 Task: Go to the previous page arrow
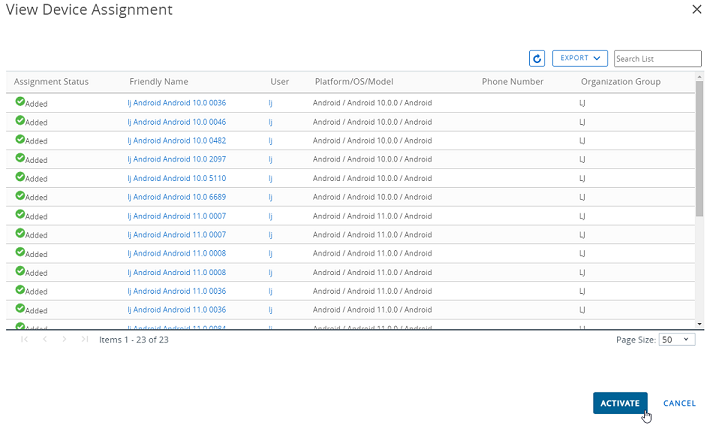pyautogui.click(x=44, y=340)
